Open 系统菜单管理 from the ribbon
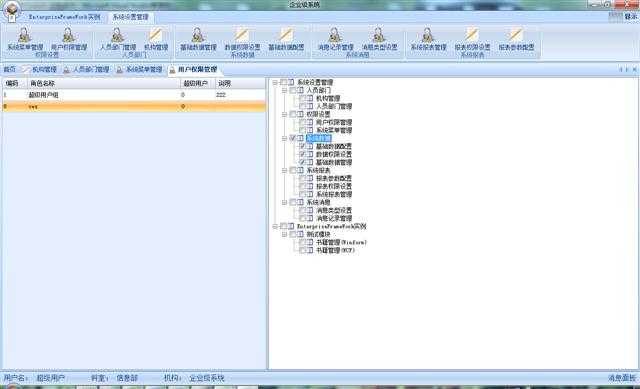The height and width of the screenshot is (389, 640). tap(25, 38)
